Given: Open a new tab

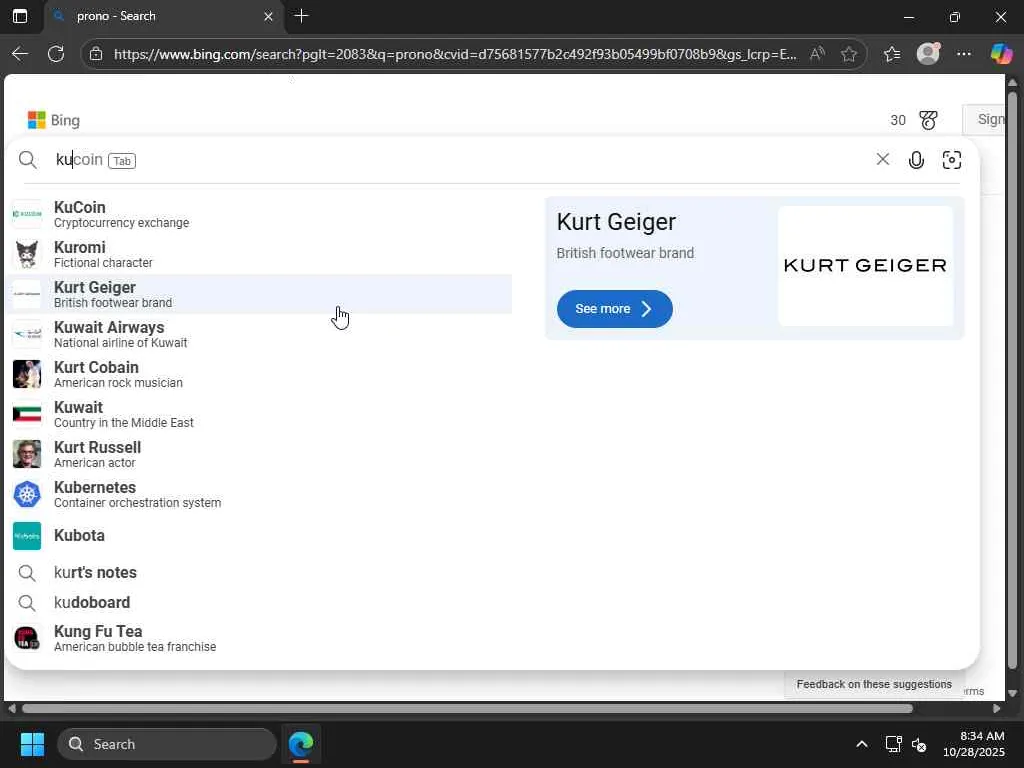Looking at the screenshot, I should point(301,16).
